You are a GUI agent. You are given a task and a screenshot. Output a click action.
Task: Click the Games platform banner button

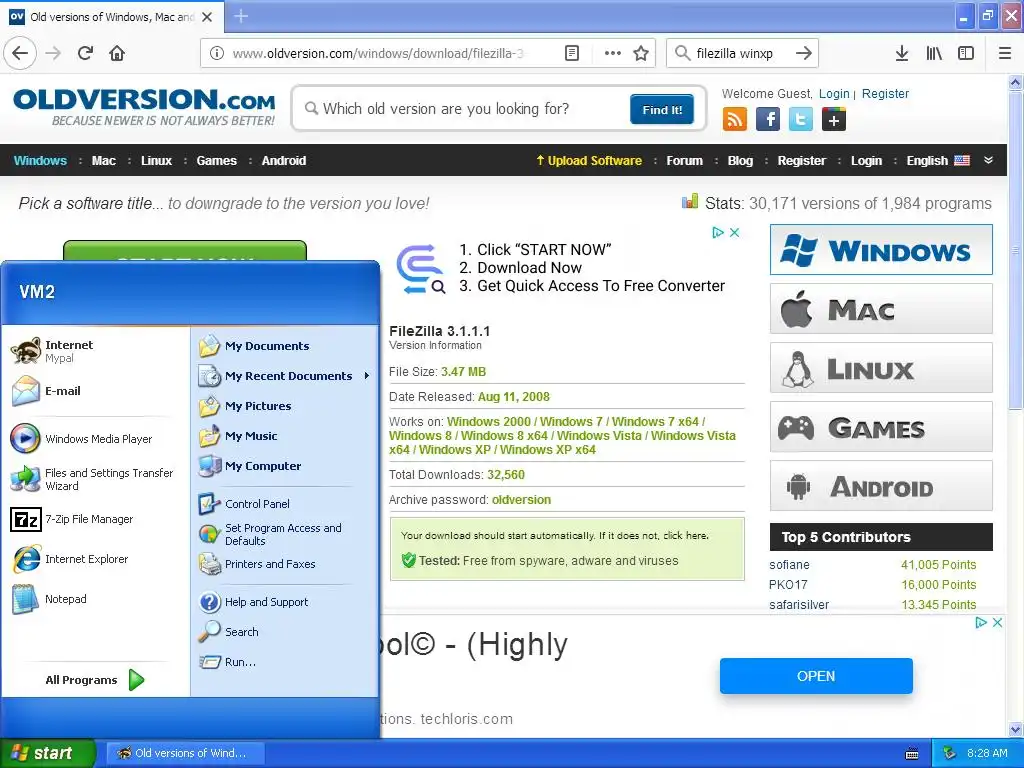[881, 427]
